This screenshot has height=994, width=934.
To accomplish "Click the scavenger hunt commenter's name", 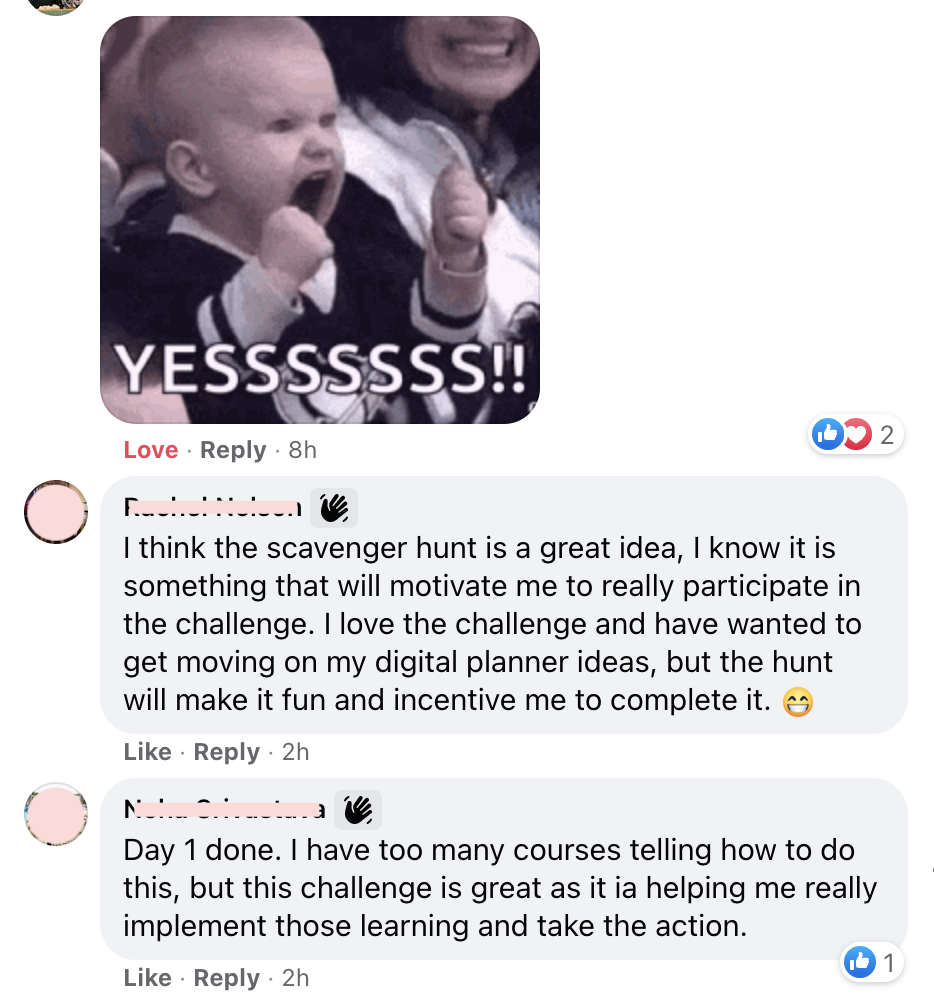I will [212, 508].
